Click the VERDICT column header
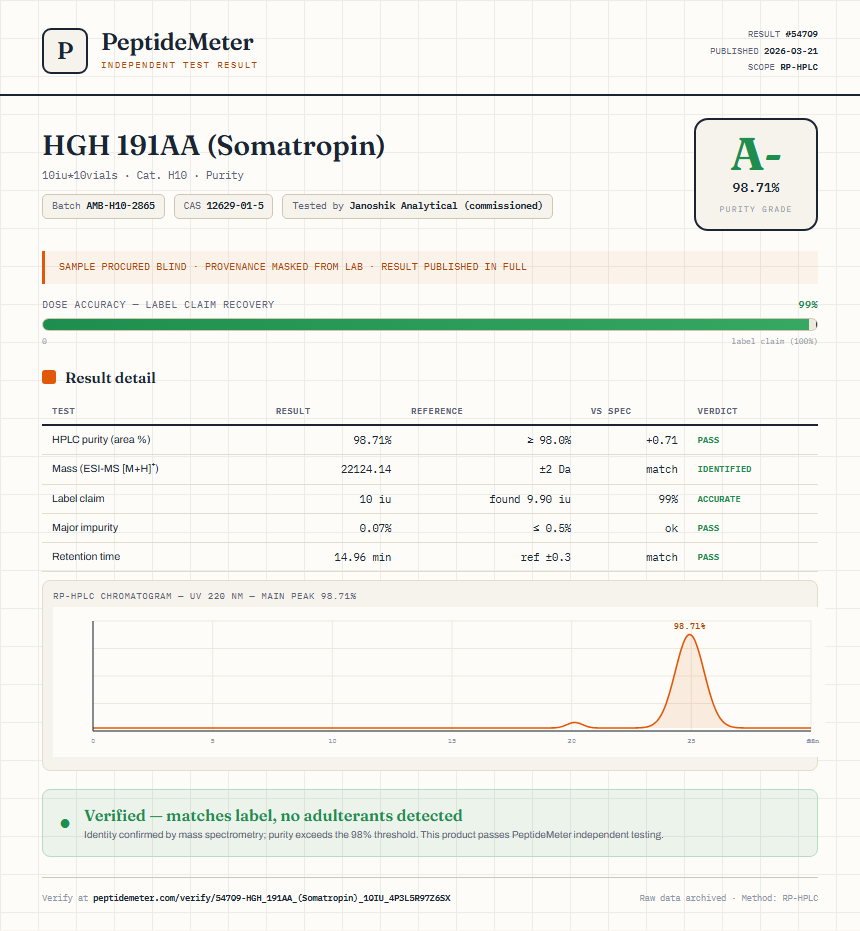The height and width of the screenshot is (931, 860). [x=717, y=411]
